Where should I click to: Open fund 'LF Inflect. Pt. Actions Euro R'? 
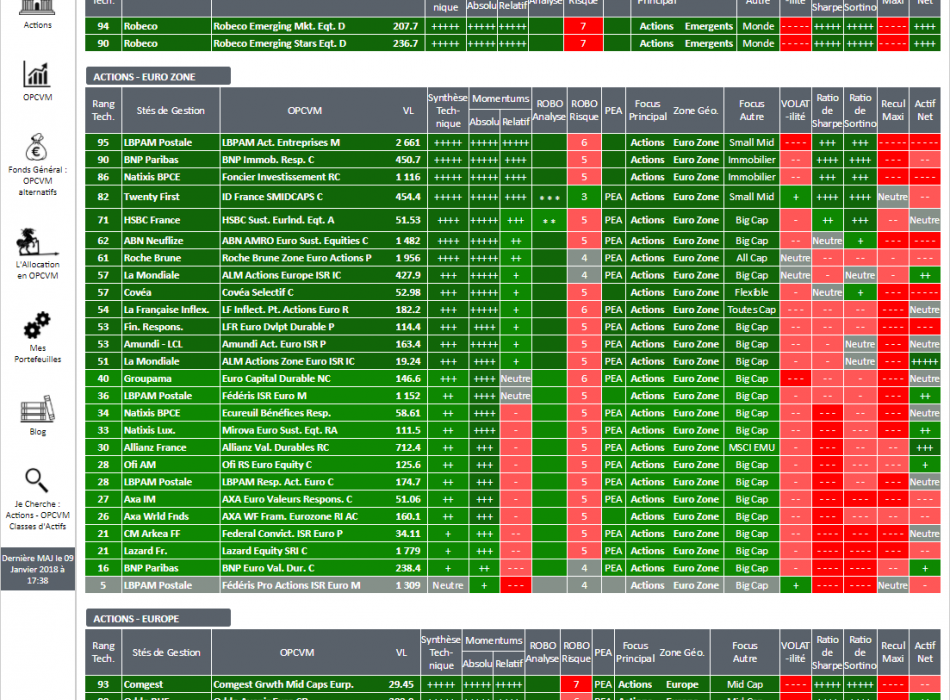(x=285, y=310)
